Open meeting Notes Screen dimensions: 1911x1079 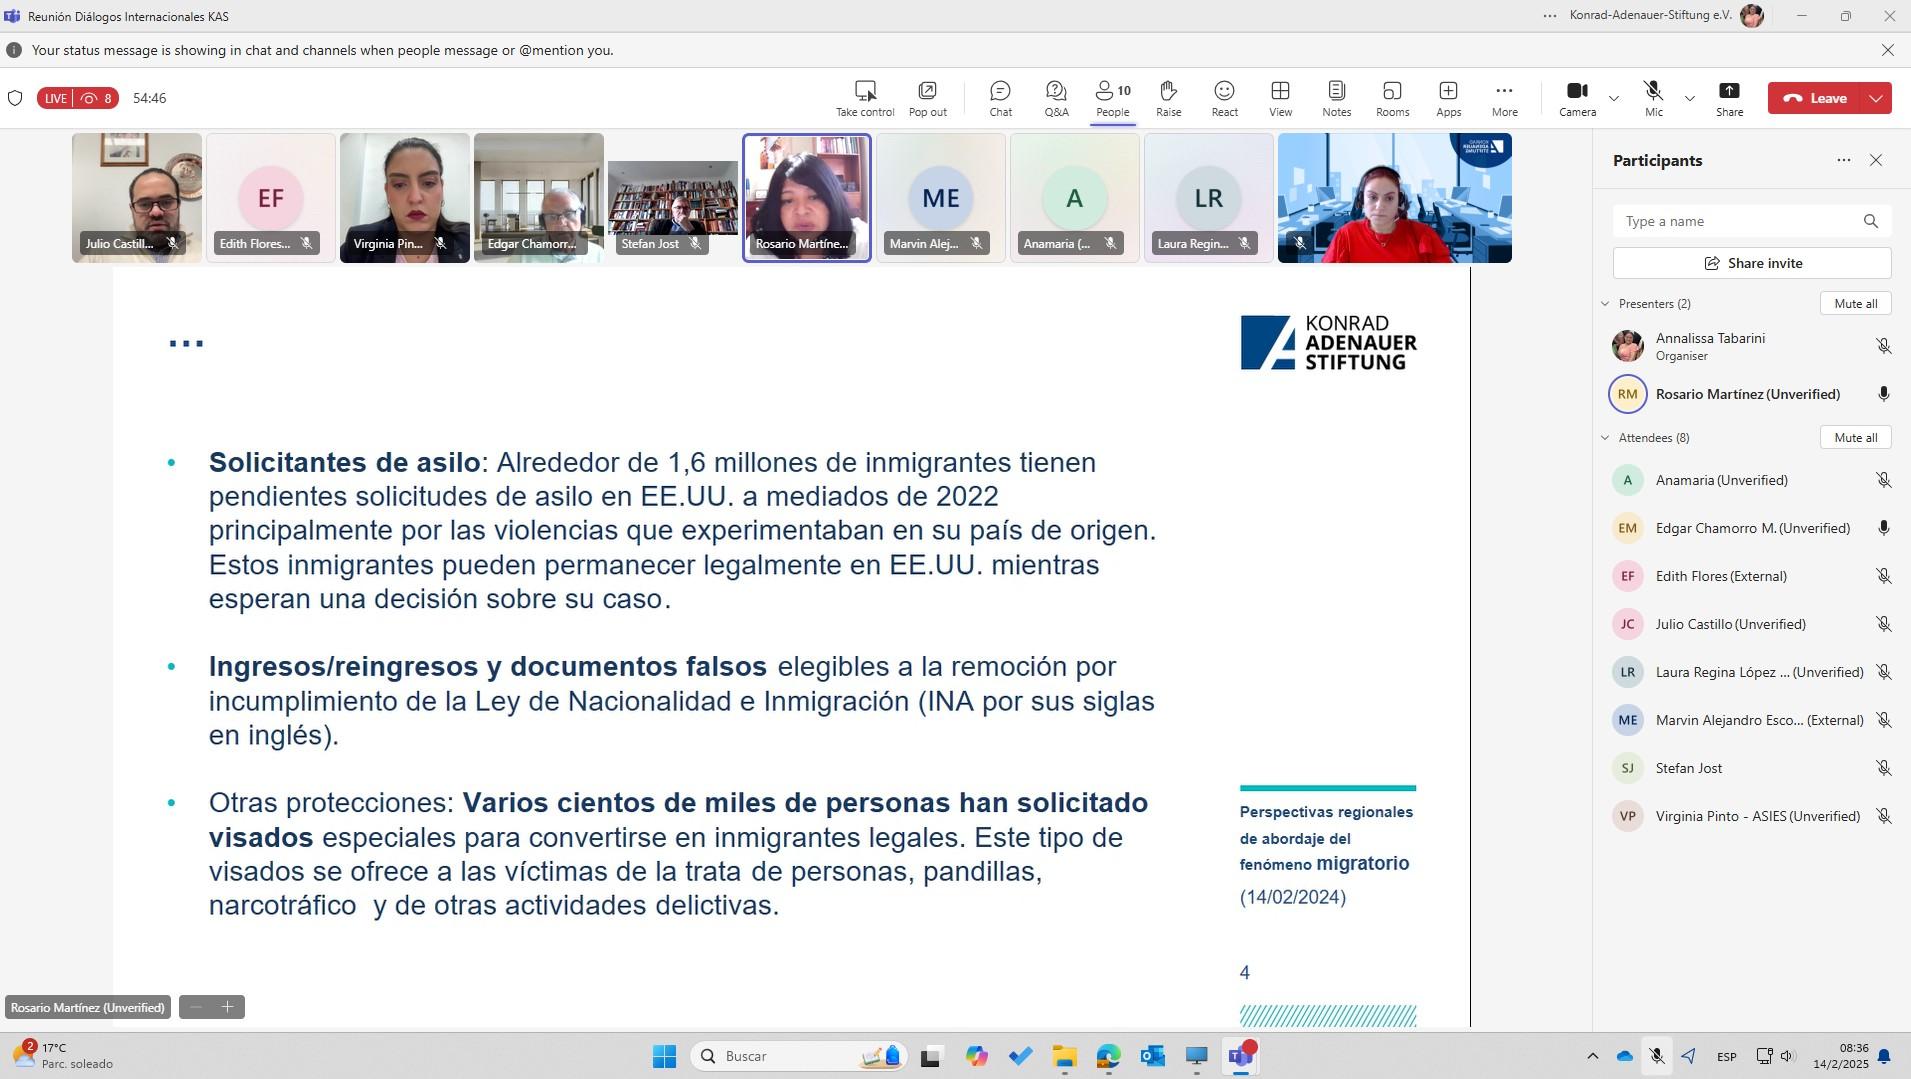point(1336,98)
